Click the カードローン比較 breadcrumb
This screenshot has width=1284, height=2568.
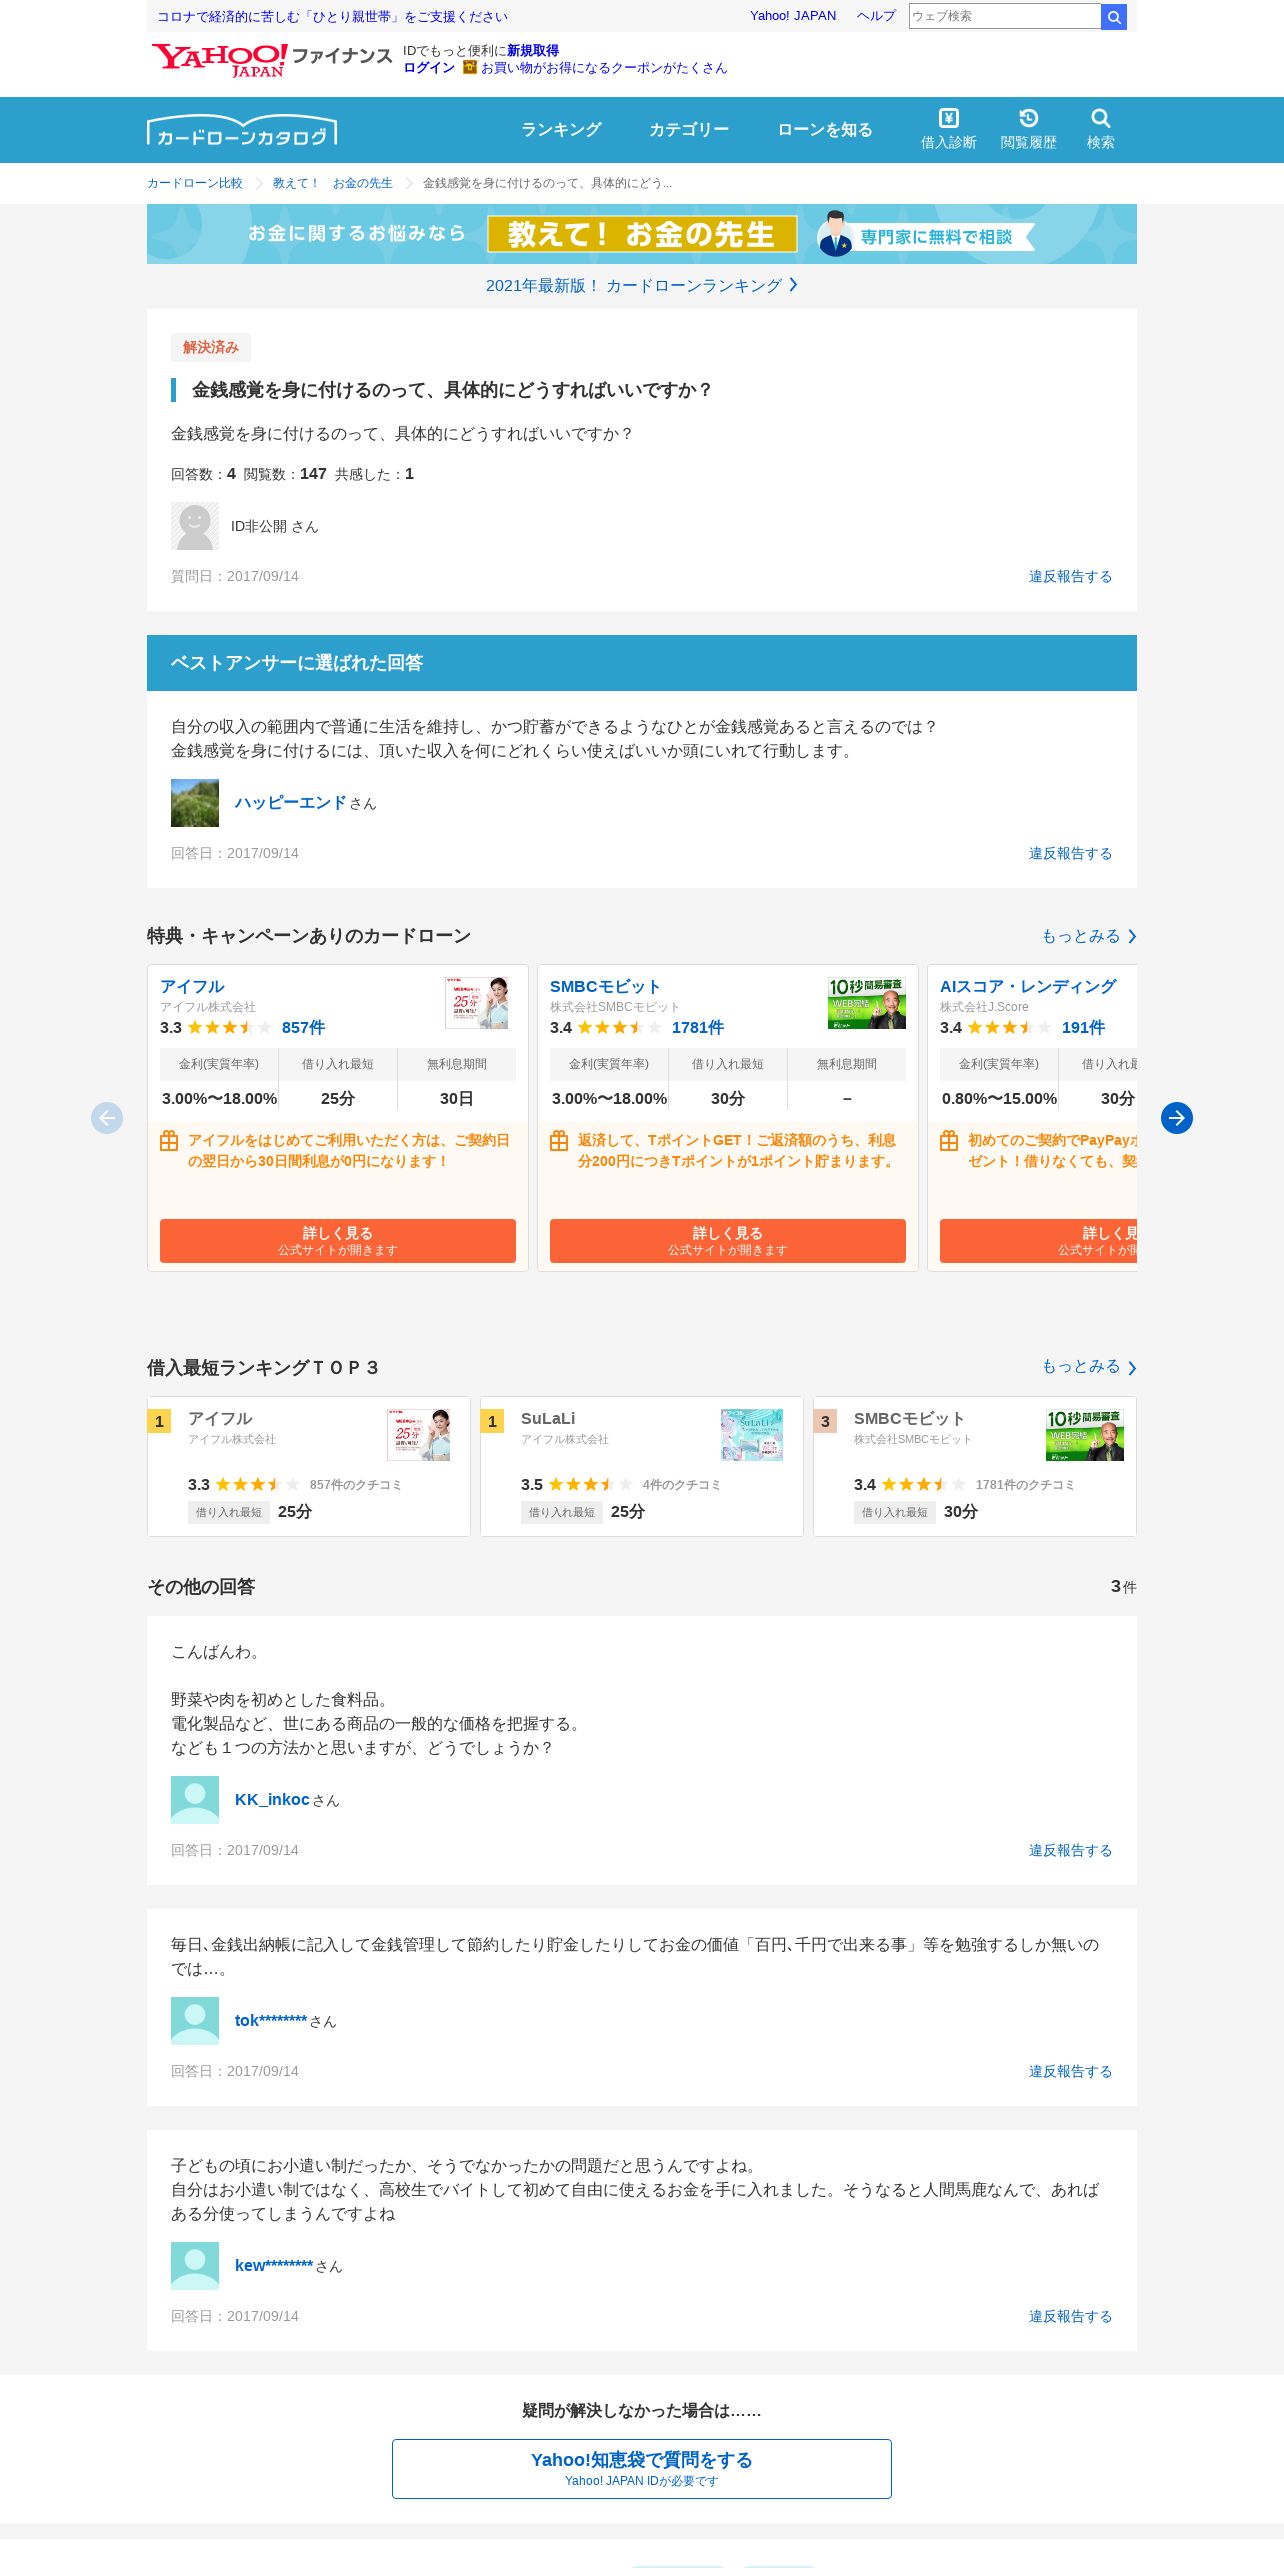[x=195, y=183]
